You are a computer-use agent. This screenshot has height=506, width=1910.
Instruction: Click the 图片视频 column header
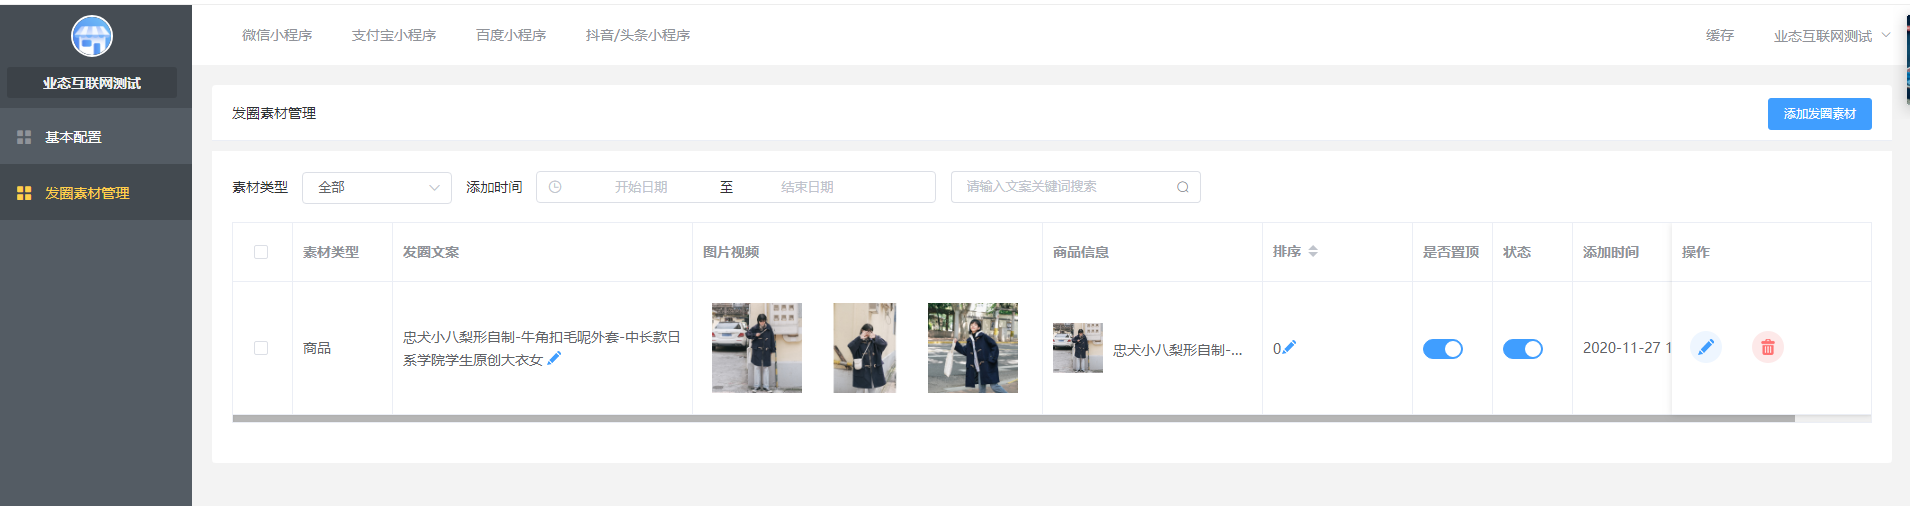[x=731, y=252]
